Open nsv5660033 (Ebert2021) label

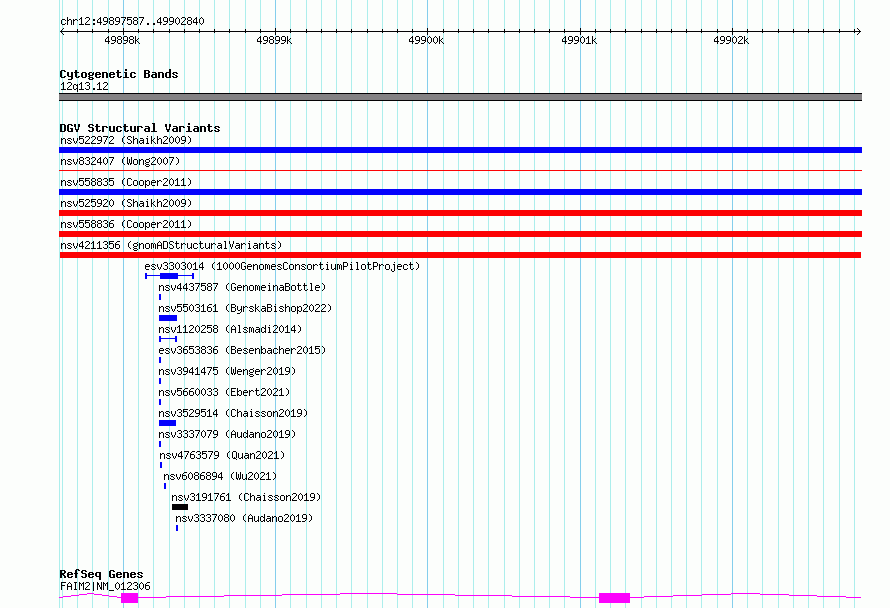pos(224,392)
